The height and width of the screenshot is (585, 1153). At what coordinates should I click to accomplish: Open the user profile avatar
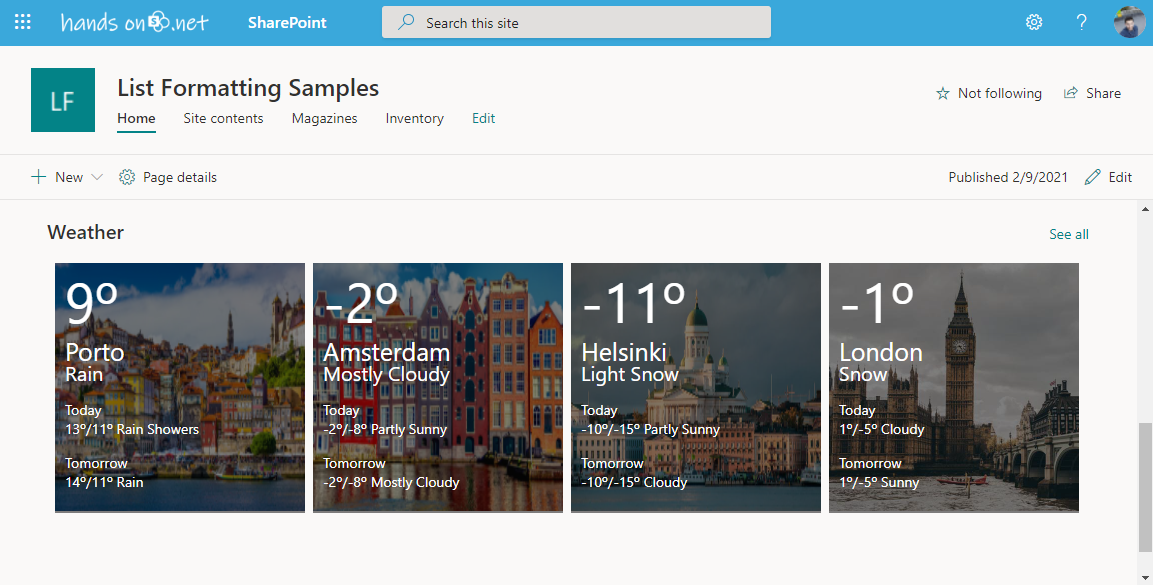click(x=1128, y=22)
